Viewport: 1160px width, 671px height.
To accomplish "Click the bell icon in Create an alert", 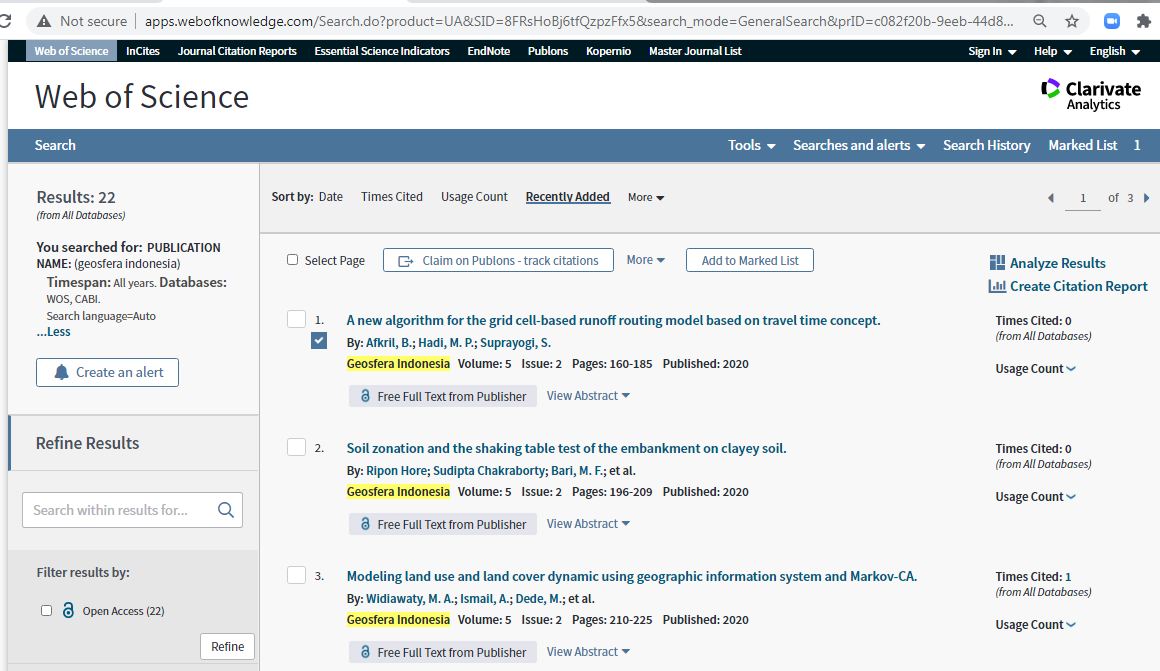I will pyautogui.click(x=61, y=372).
